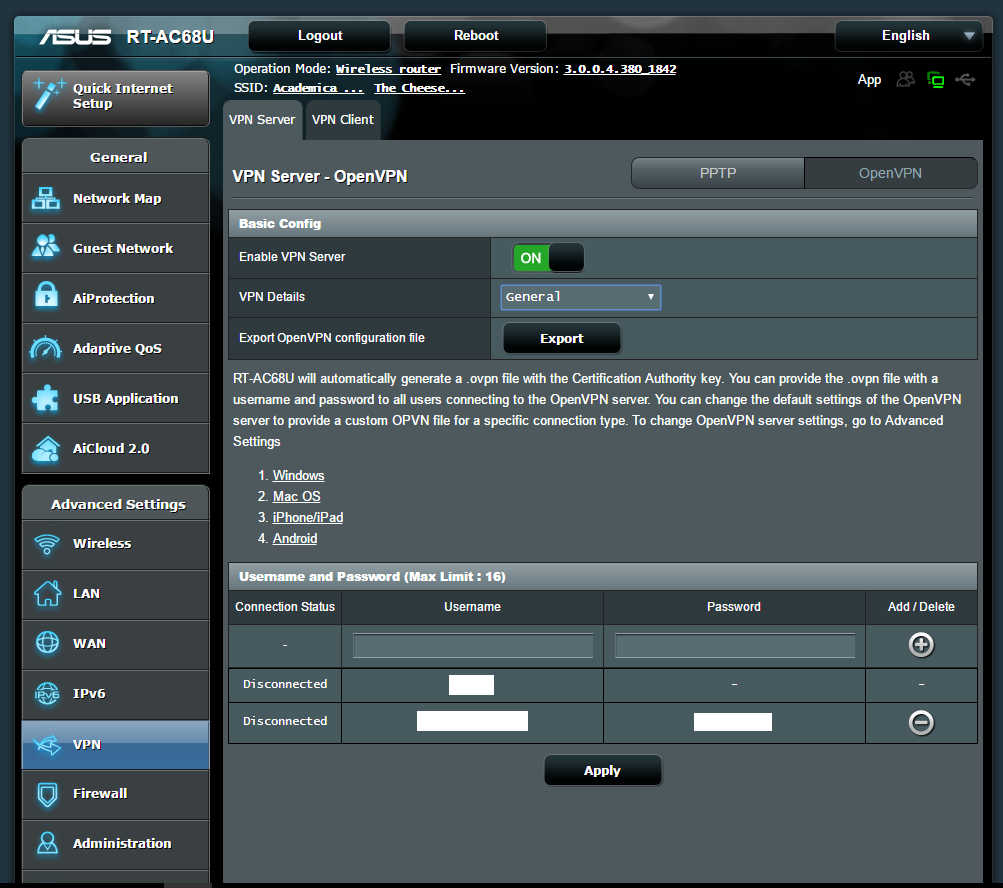Click the VPN sidebar icon
1003x888 pixels.
click(47, 744)
